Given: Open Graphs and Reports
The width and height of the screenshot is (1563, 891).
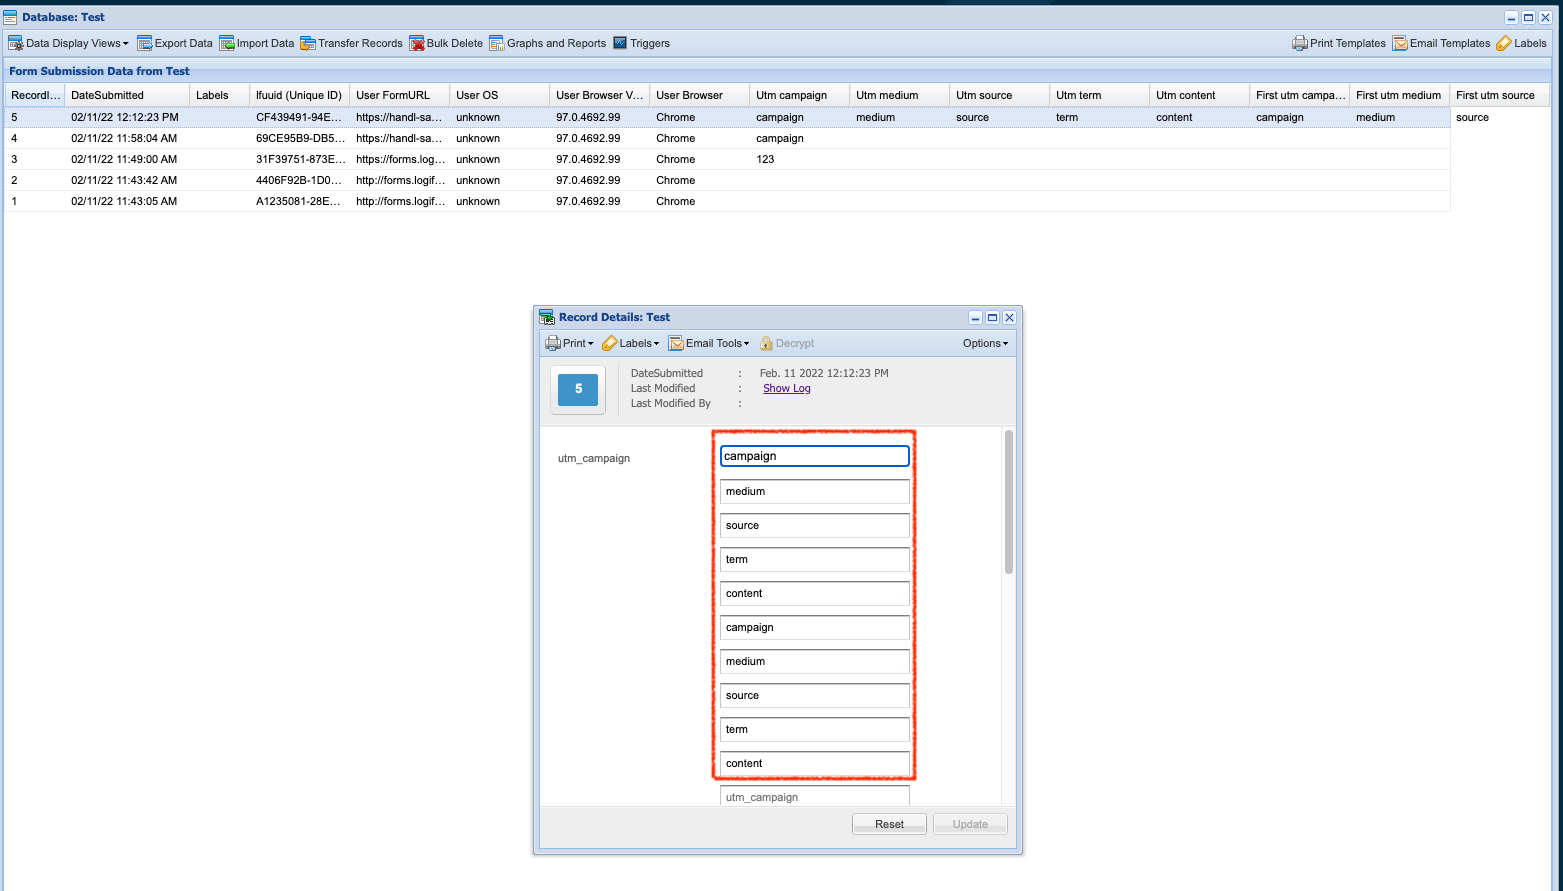Looking at the screenshot, I should [497, 43].
